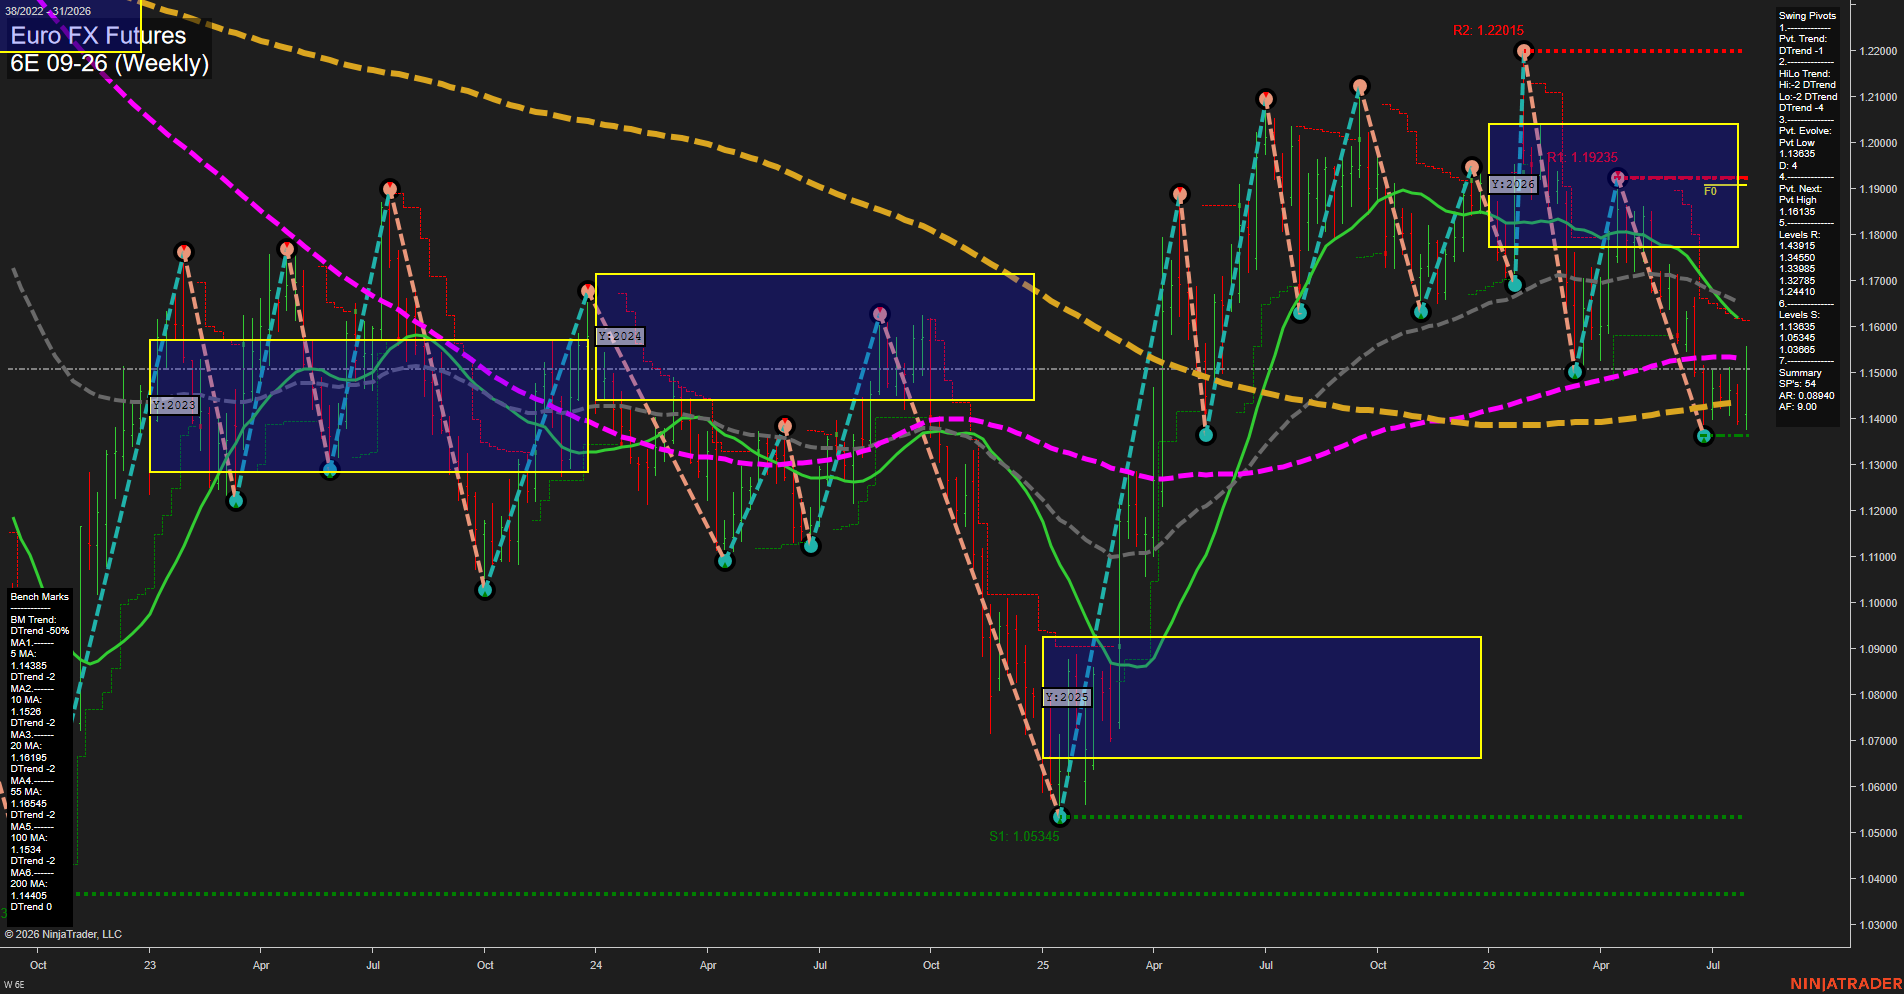Click Pvt Low value under Pvt. Evolve
The image size is (1904, 994).
(x=1797, y=154)
